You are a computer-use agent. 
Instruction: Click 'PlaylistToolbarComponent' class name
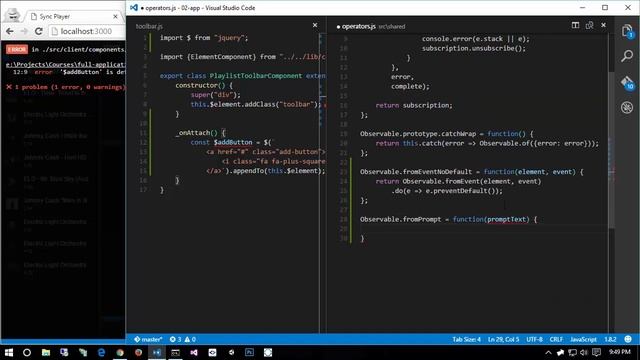pos(256,76)
